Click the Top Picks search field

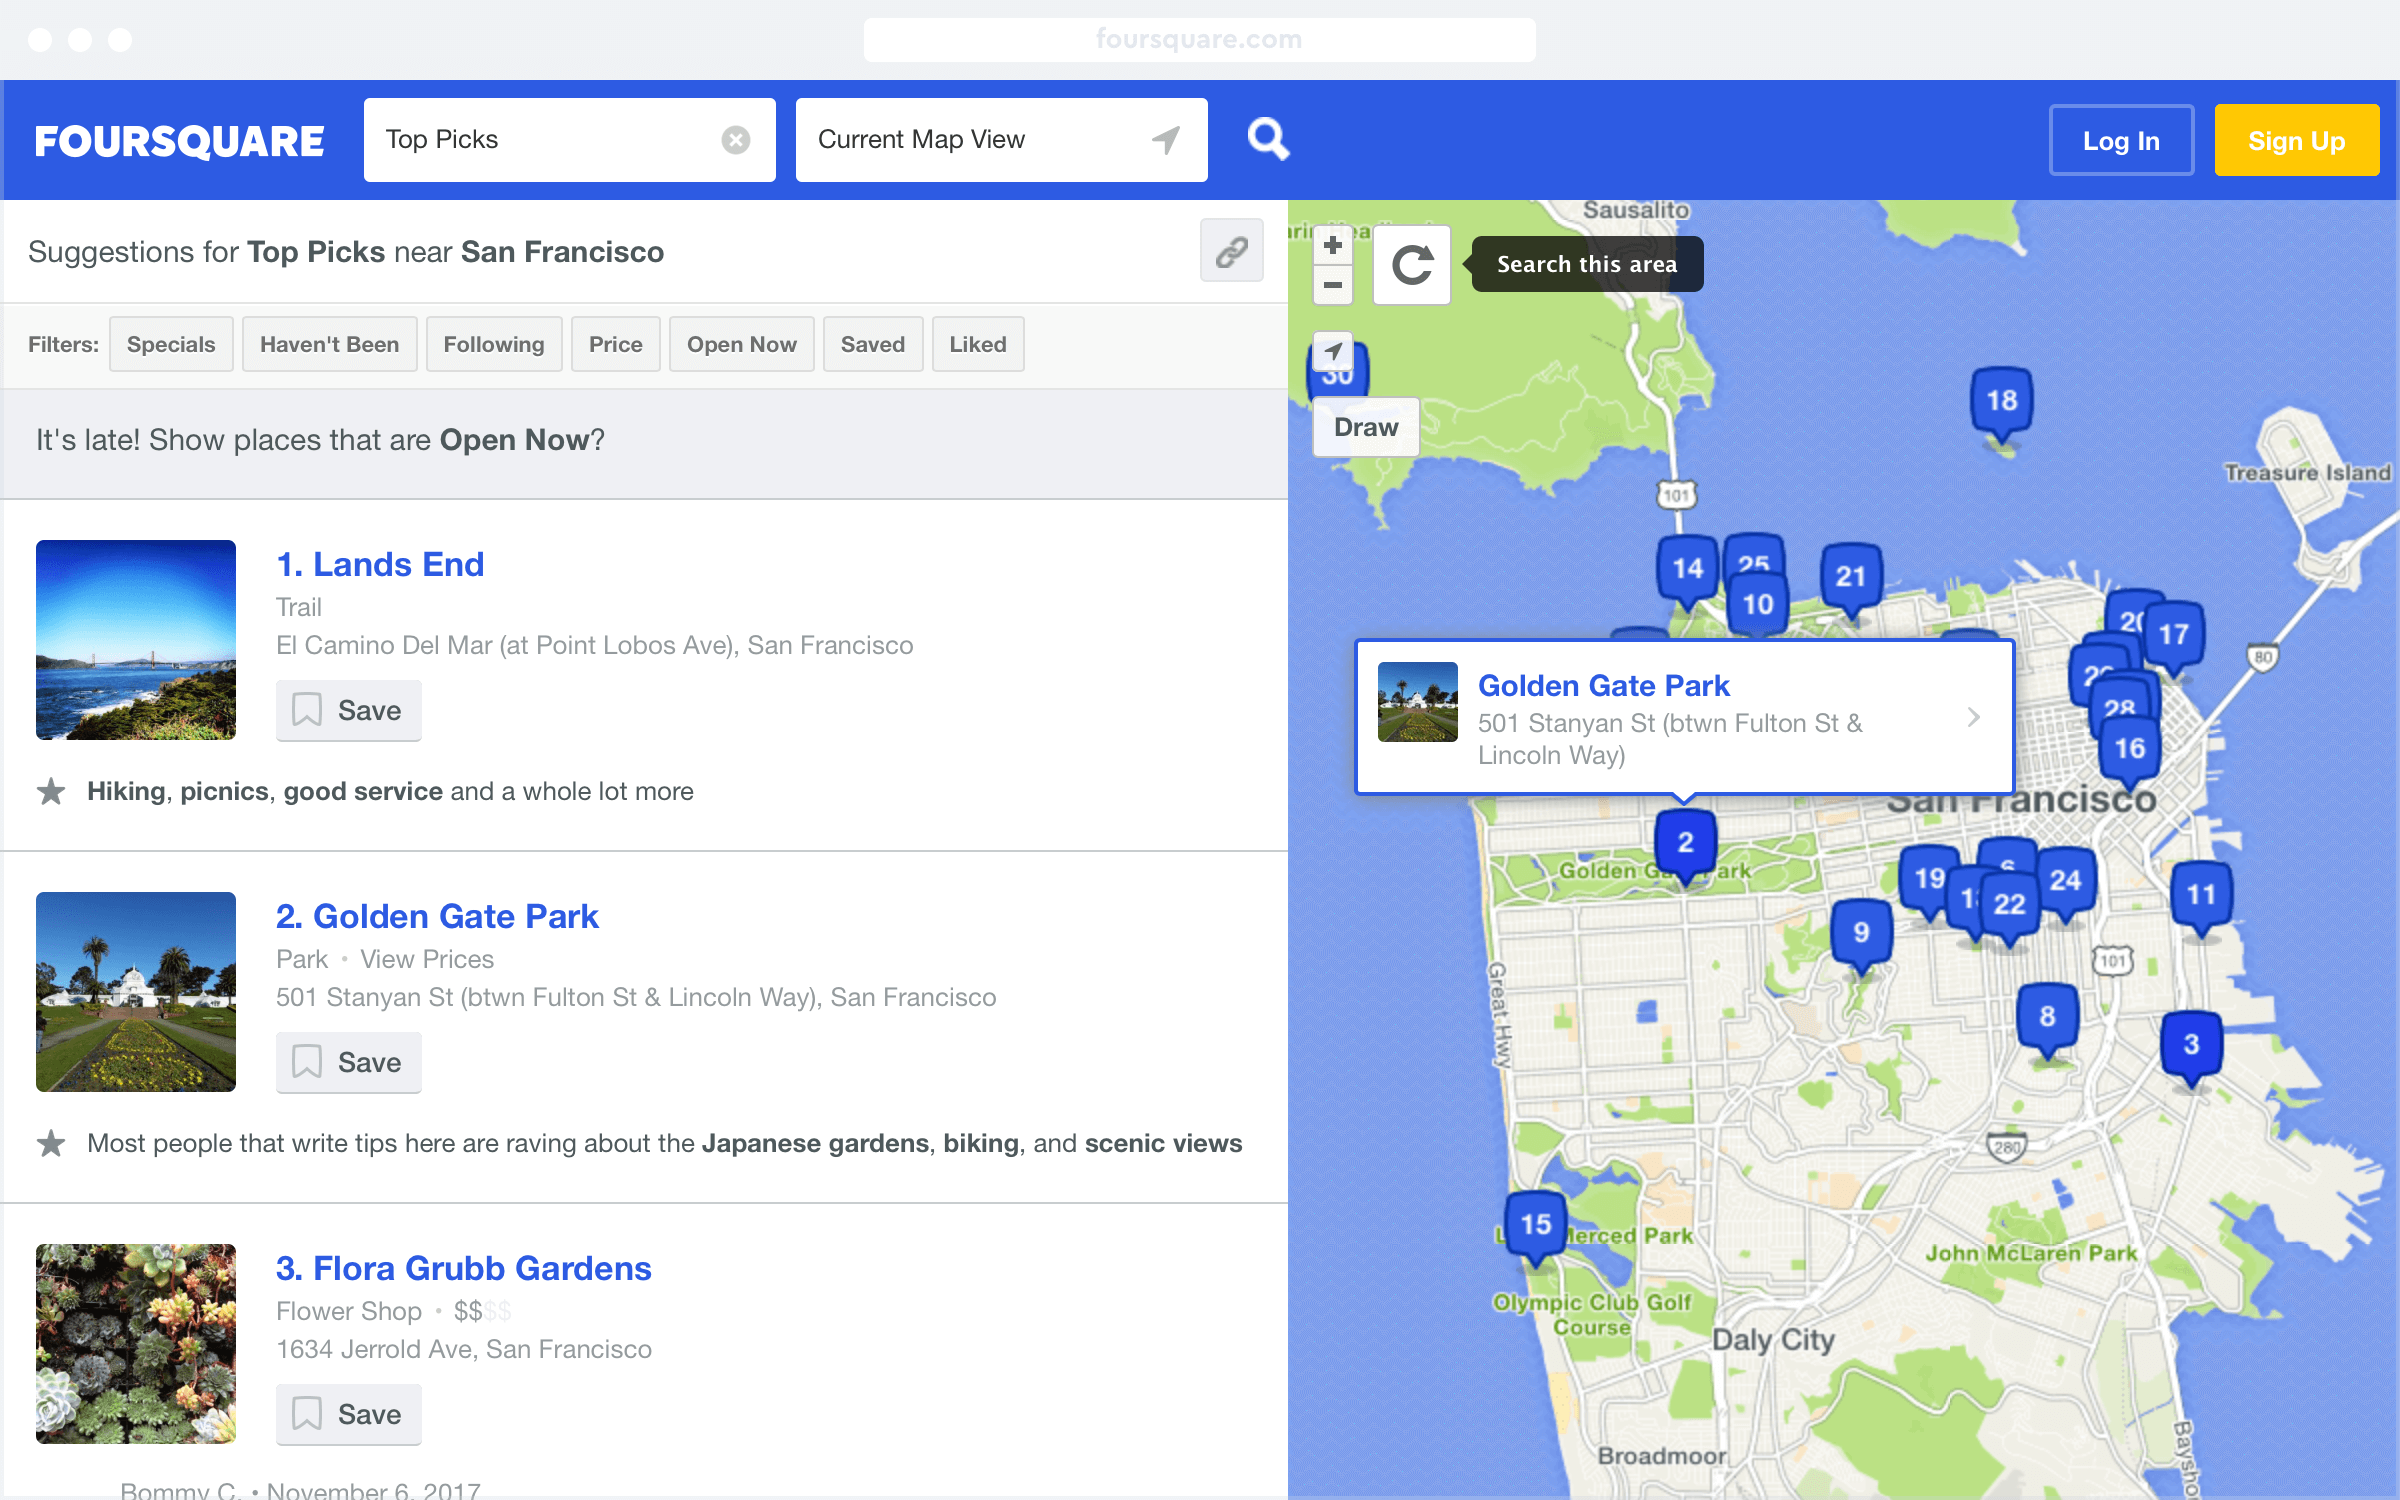570,140
